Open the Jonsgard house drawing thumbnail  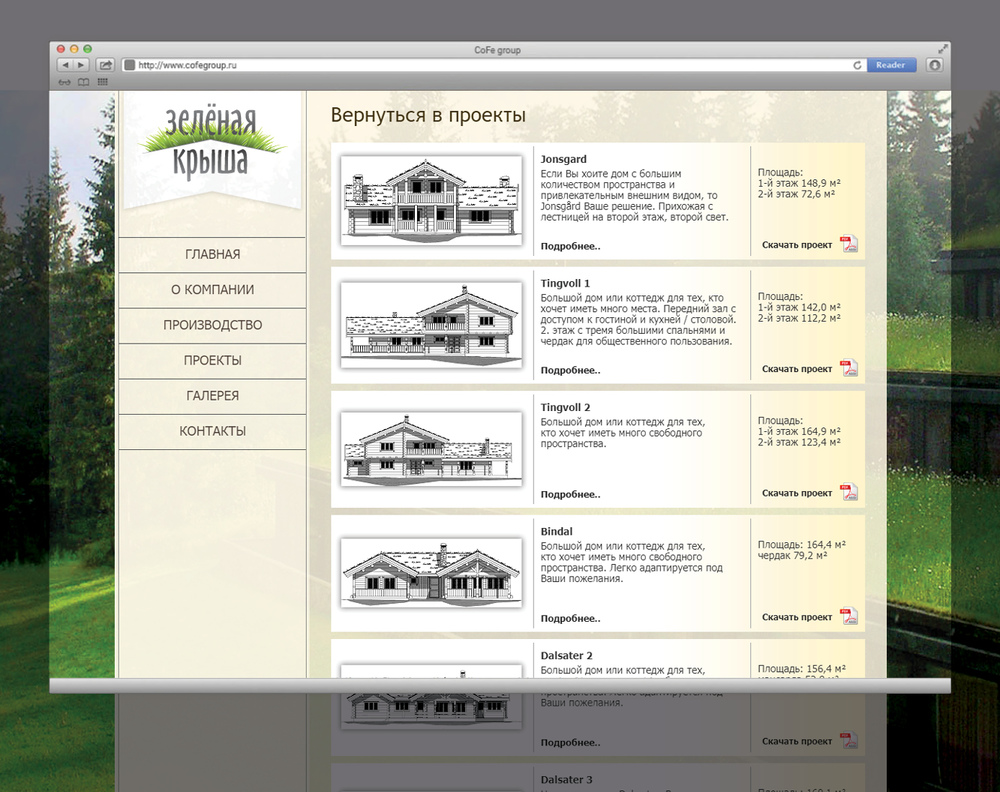pos(432,200)
